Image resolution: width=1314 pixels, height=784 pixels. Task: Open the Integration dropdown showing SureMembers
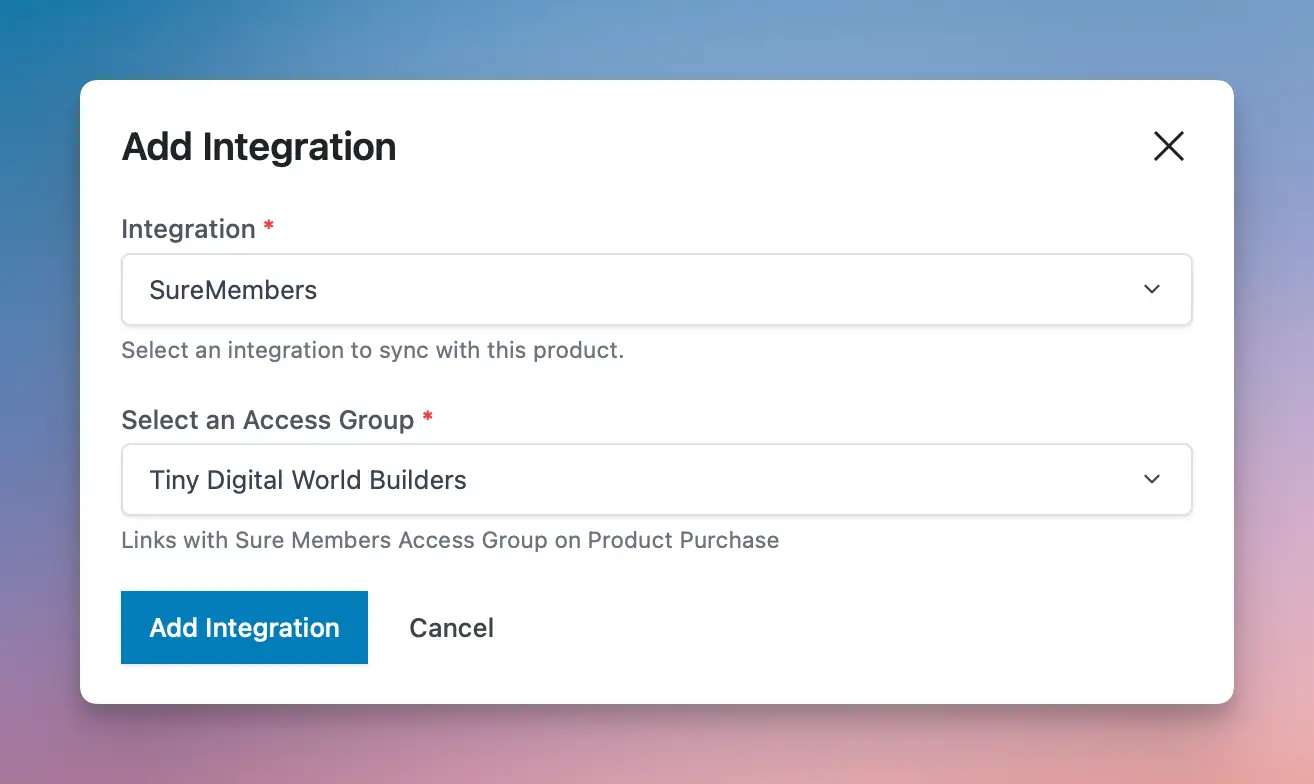(656, 290)
